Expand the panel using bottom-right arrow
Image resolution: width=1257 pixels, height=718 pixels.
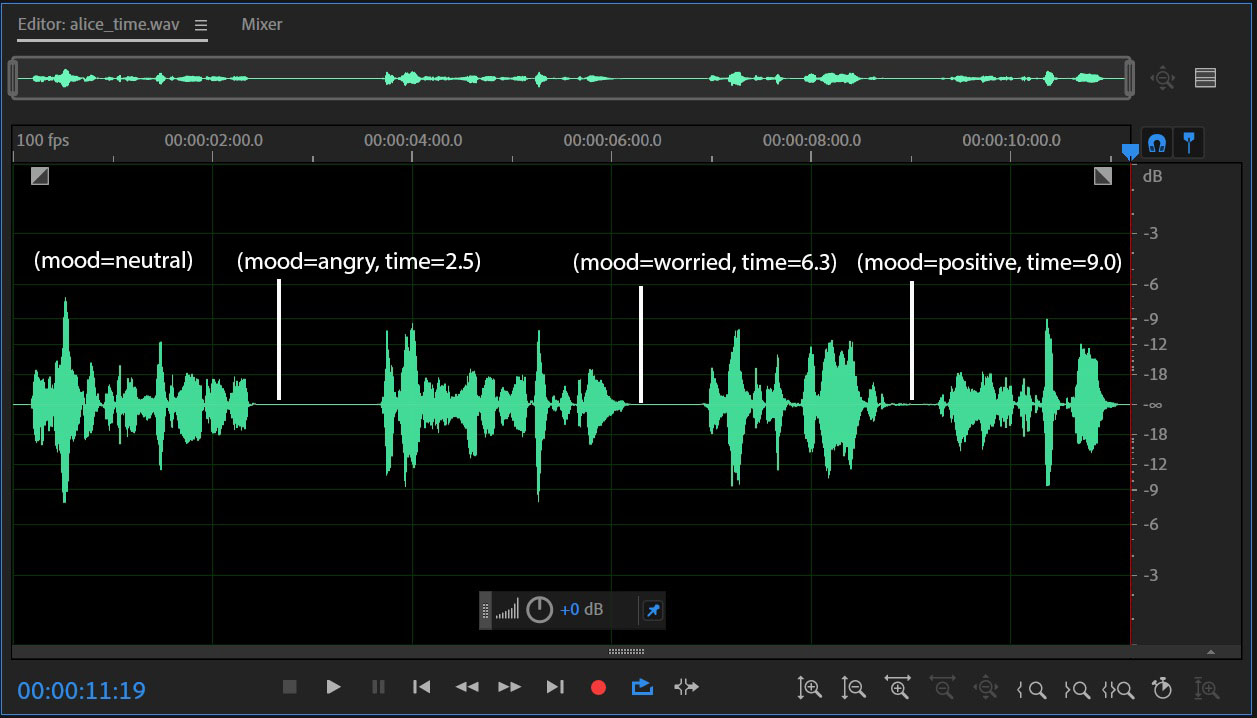click(x=1210, y=652)
